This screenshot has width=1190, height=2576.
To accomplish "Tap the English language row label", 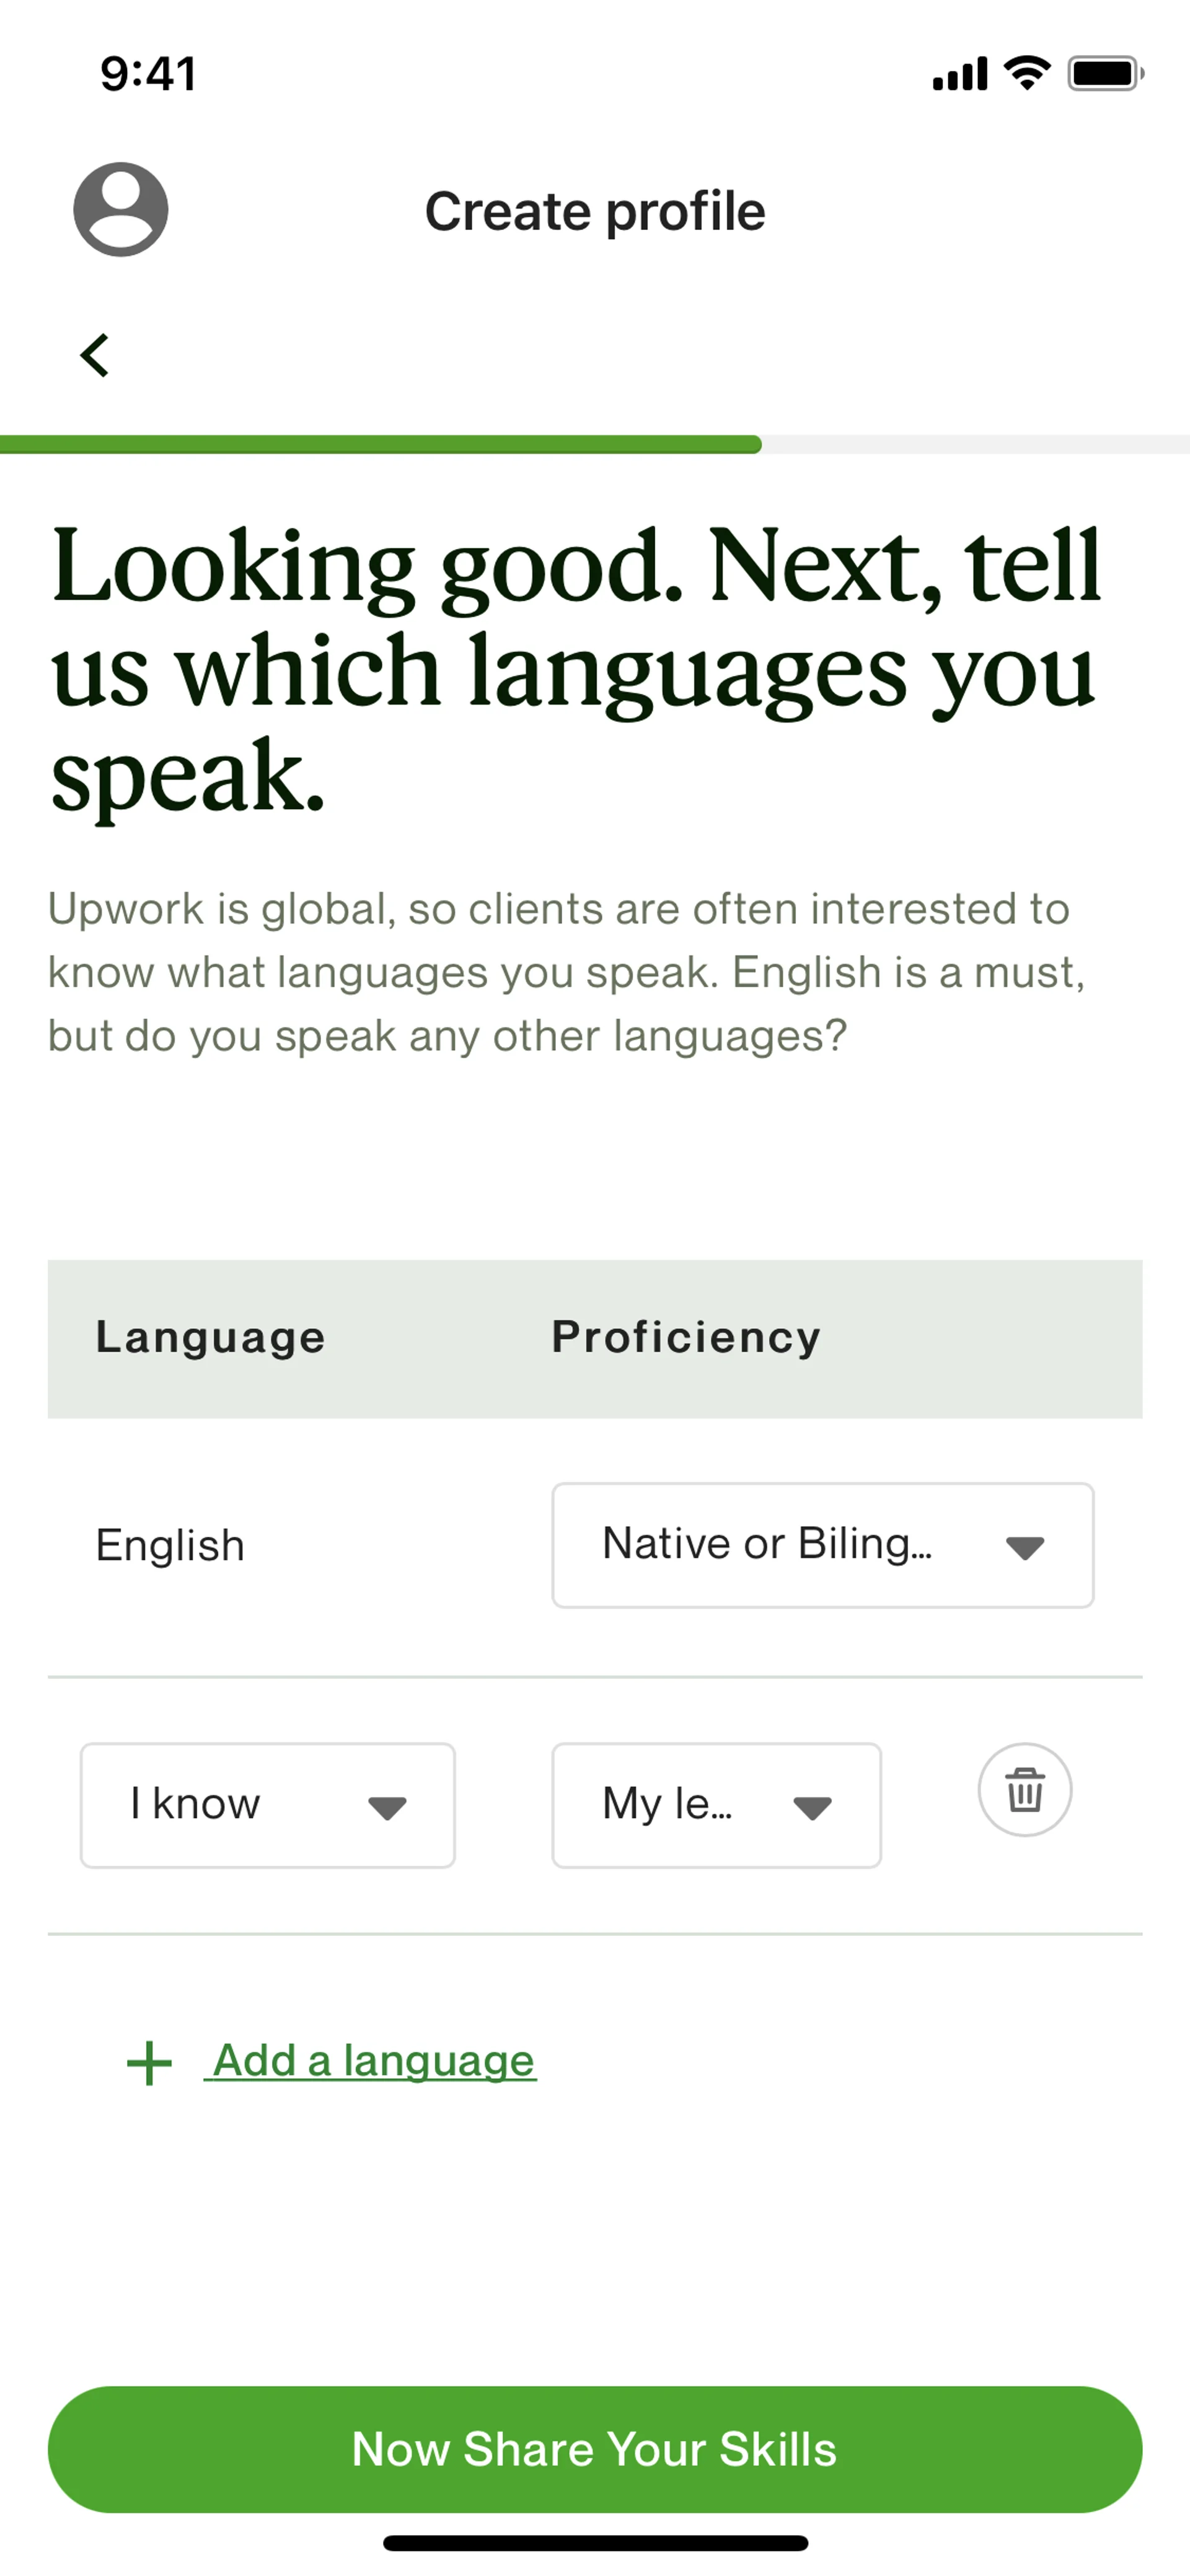I will point(170,1545).
